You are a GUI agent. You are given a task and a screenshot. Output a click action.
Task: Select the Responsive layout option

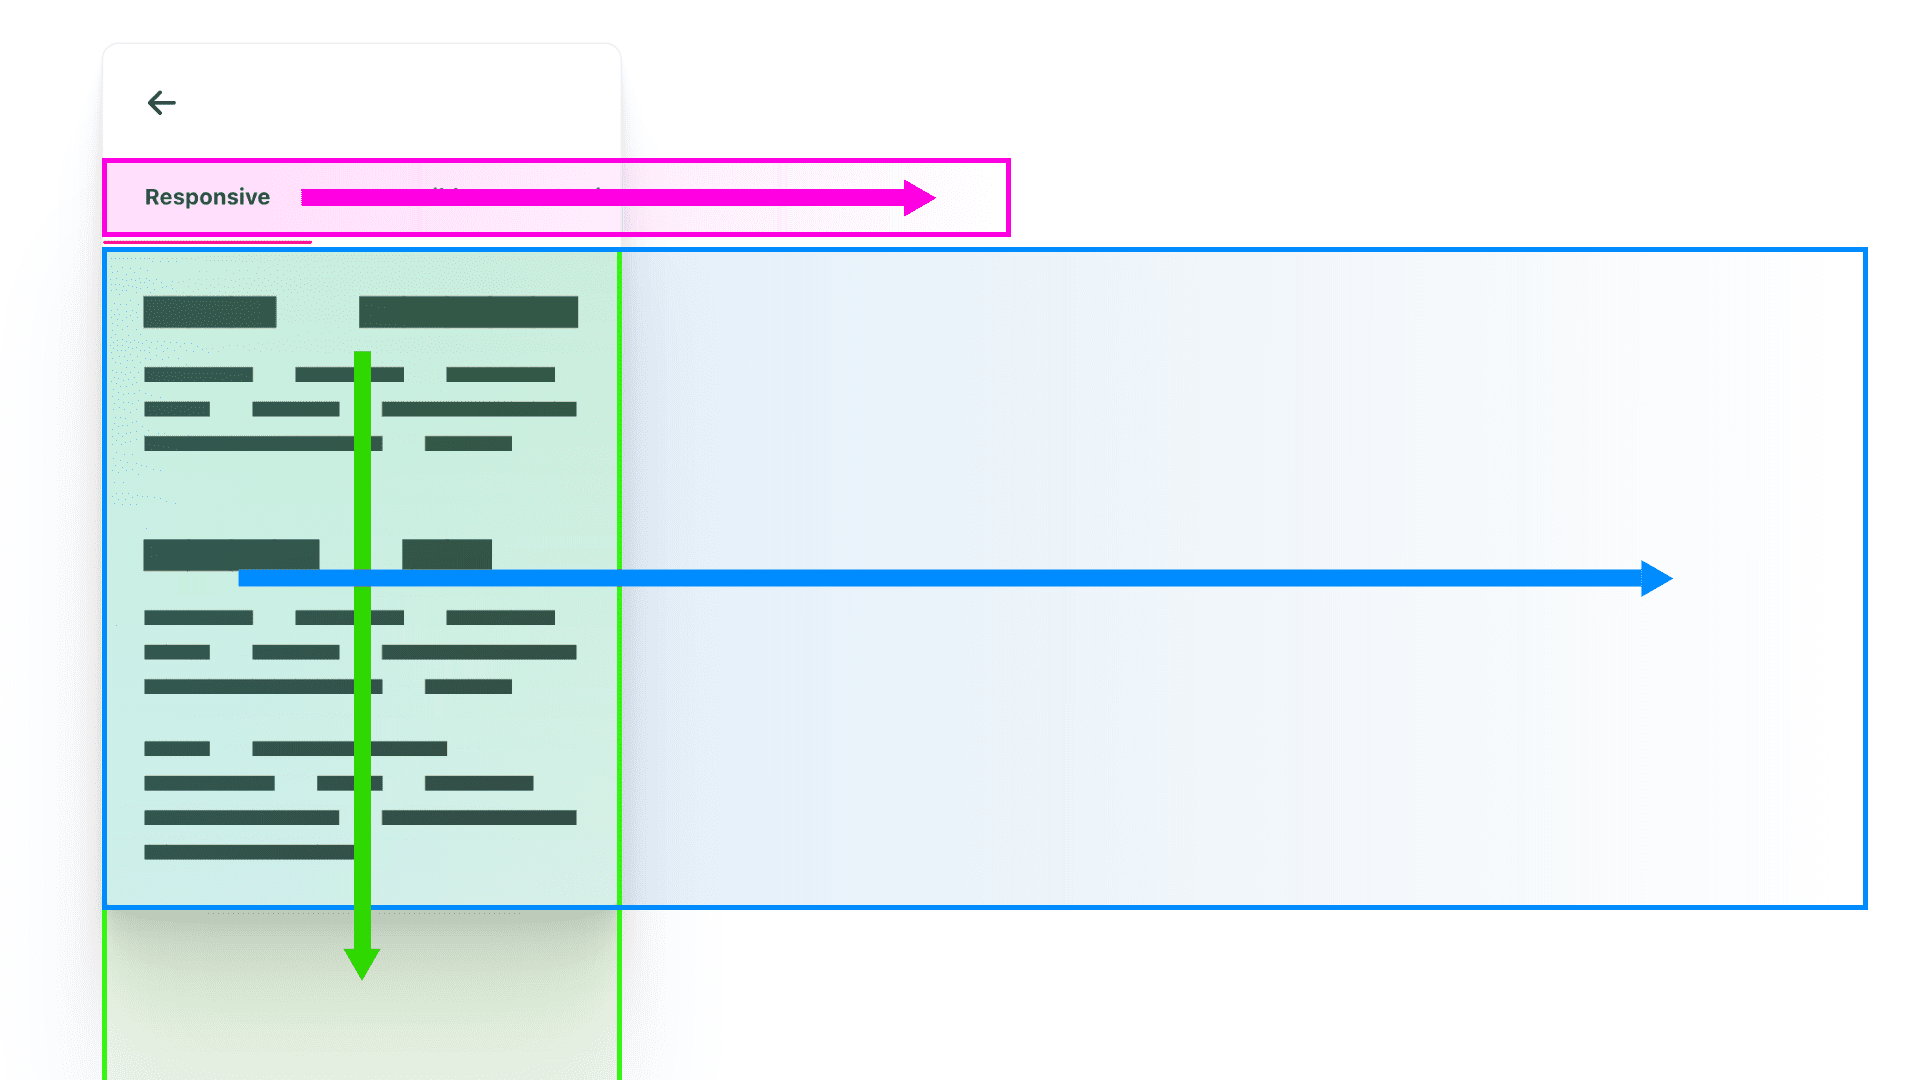[x=208, y=195]
